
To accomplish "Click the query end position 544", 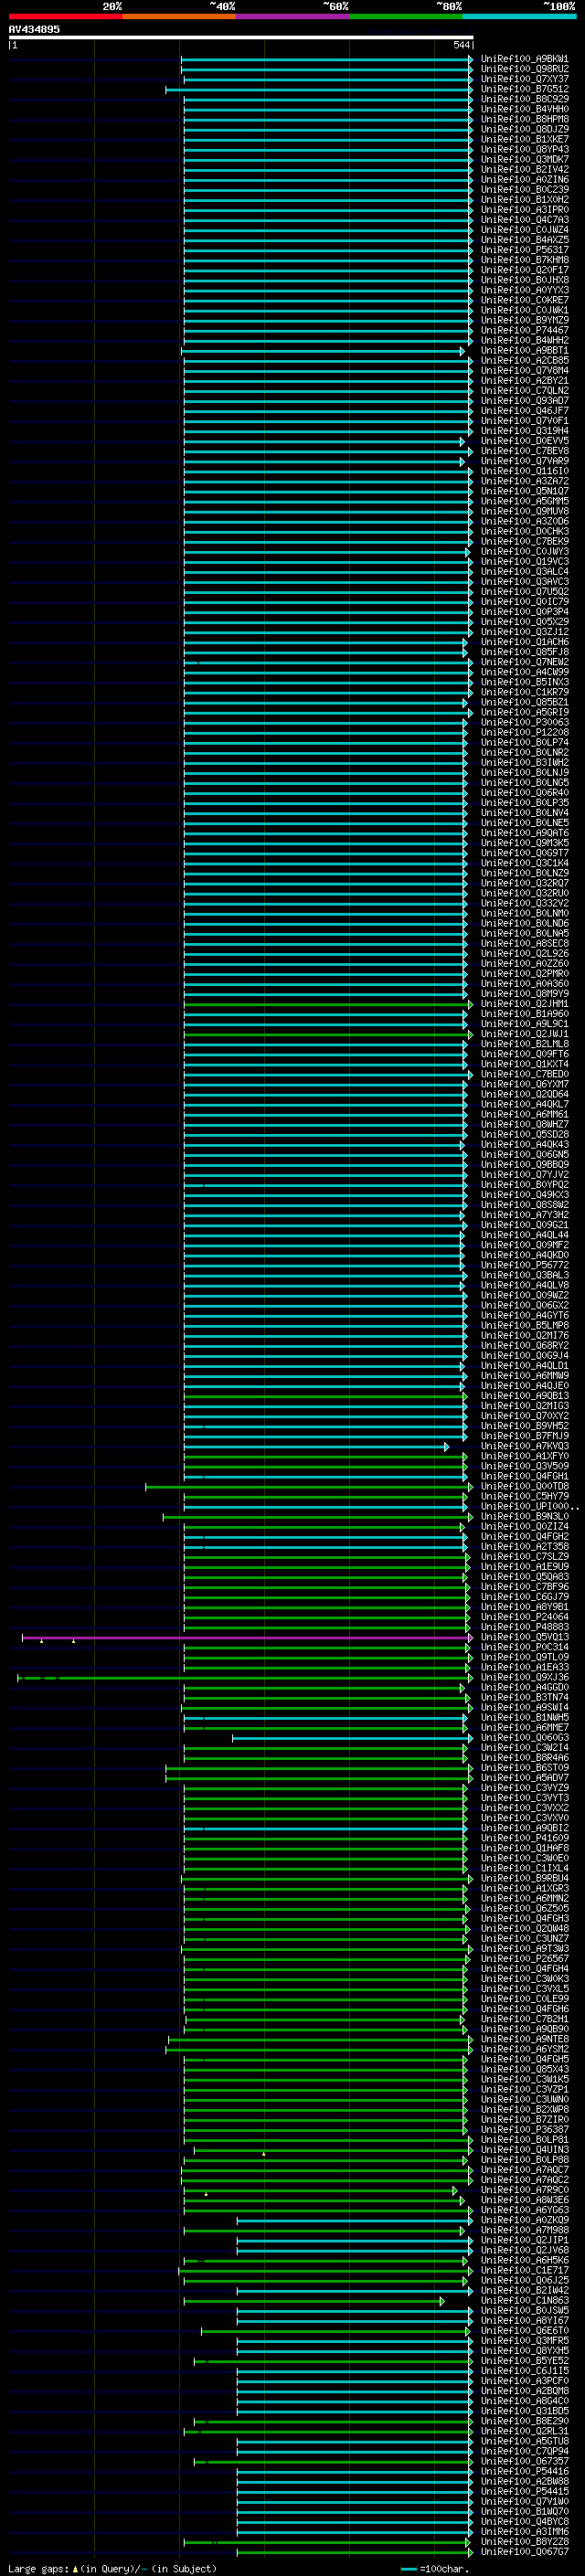I will (x=461, y=45).
